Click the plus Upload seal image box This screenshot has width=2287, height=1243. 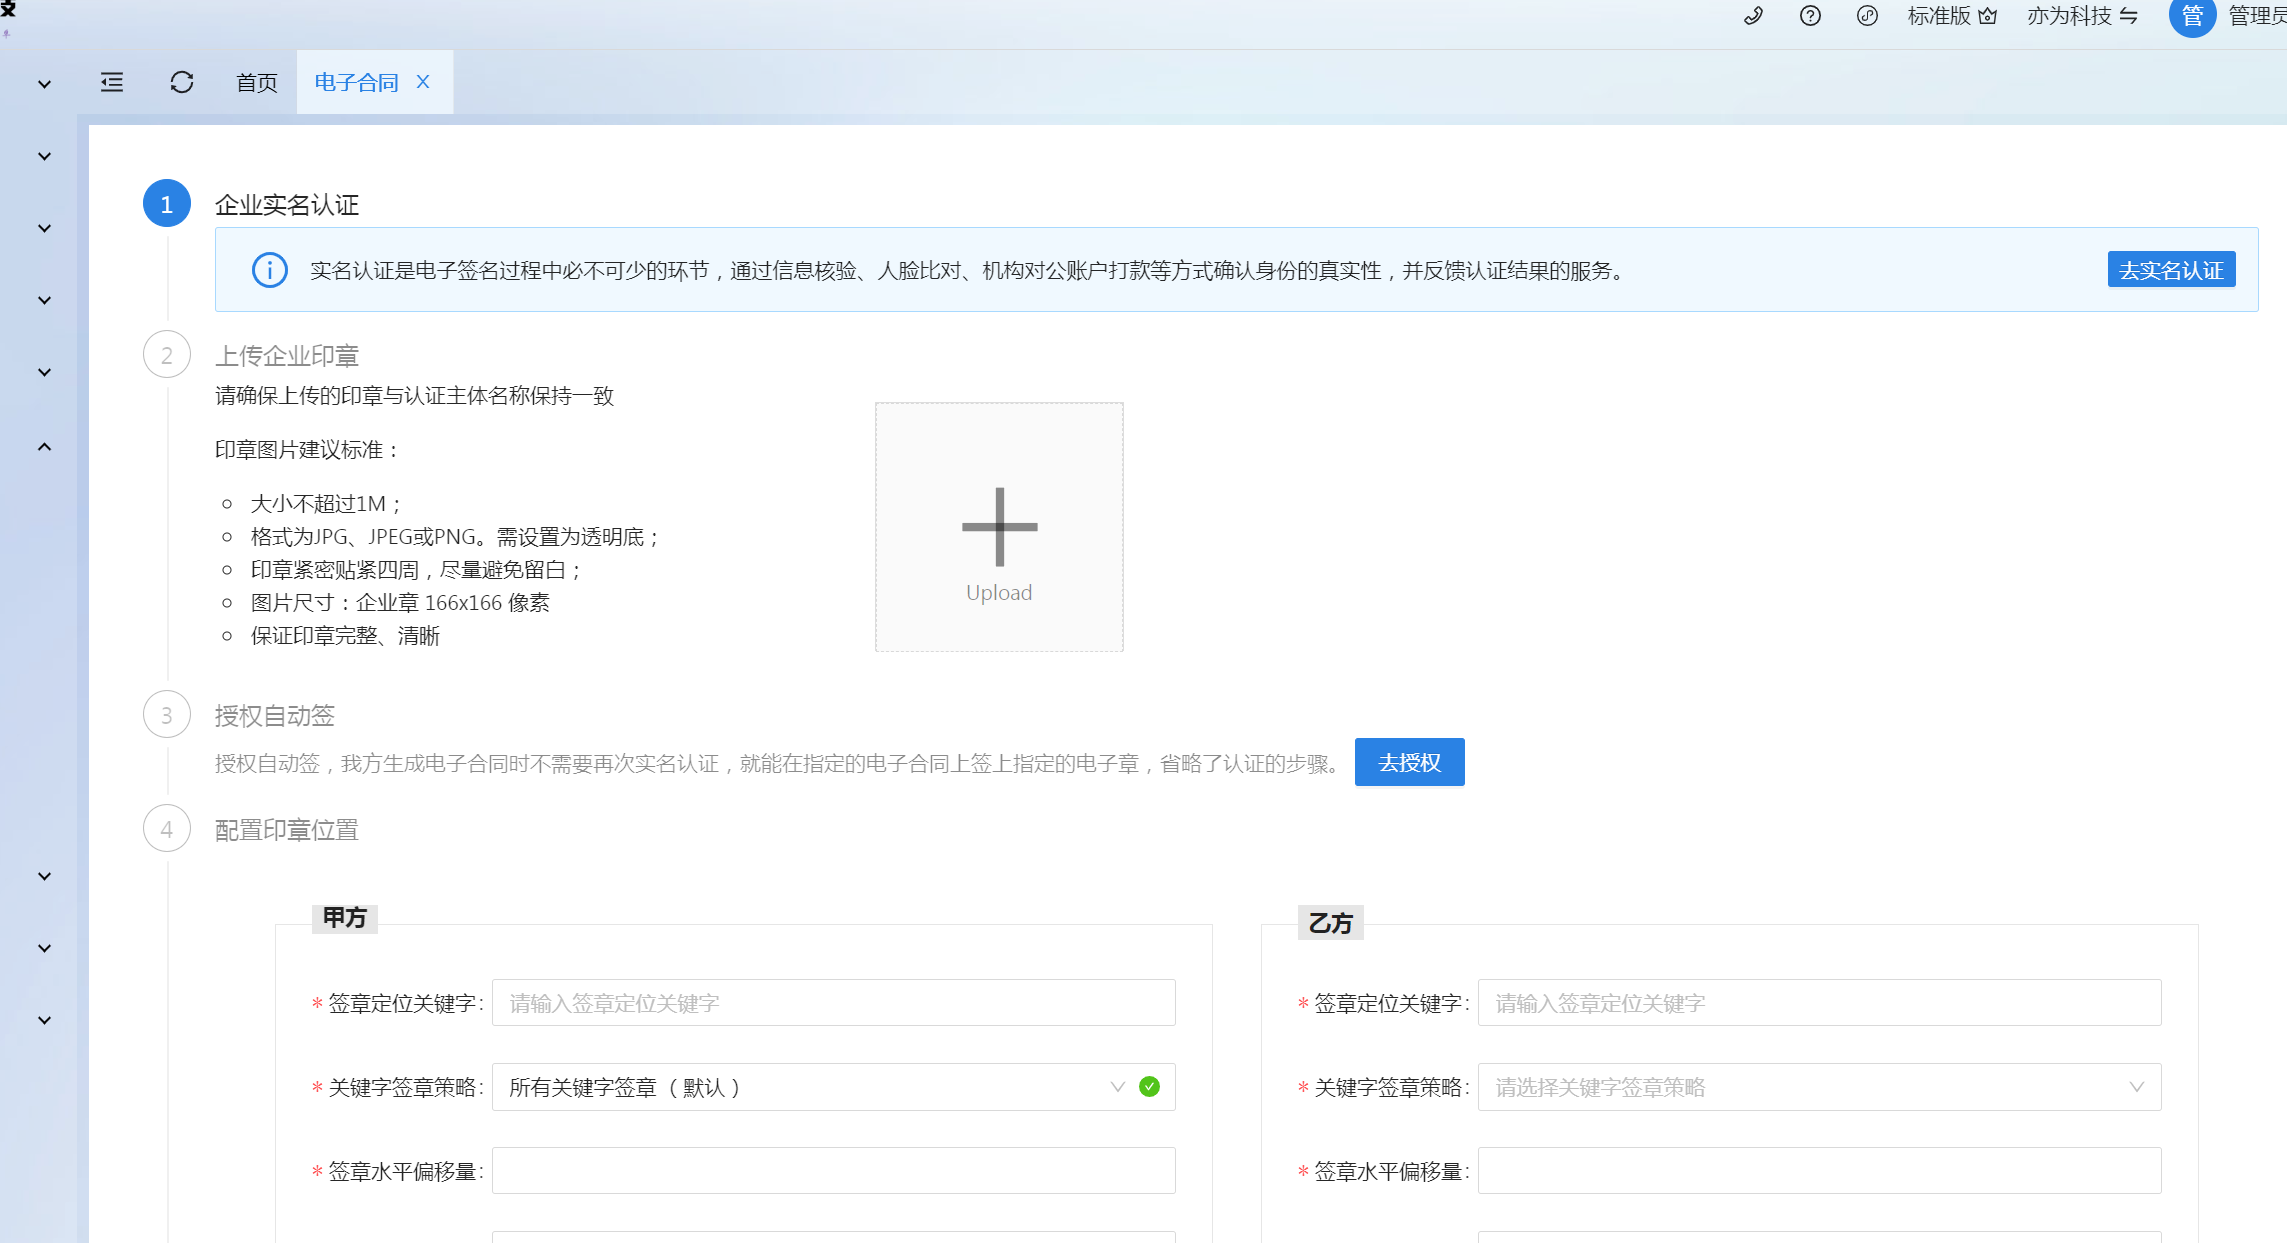click(x=999, y=527)
